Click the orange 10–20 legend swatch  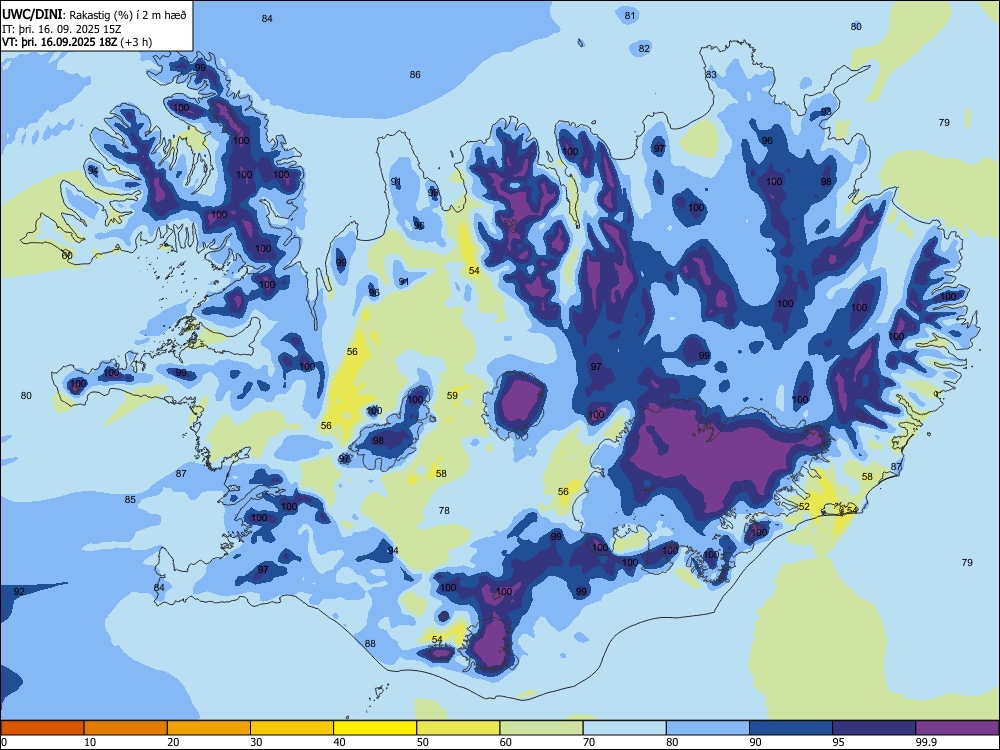[x=126, y=728]
